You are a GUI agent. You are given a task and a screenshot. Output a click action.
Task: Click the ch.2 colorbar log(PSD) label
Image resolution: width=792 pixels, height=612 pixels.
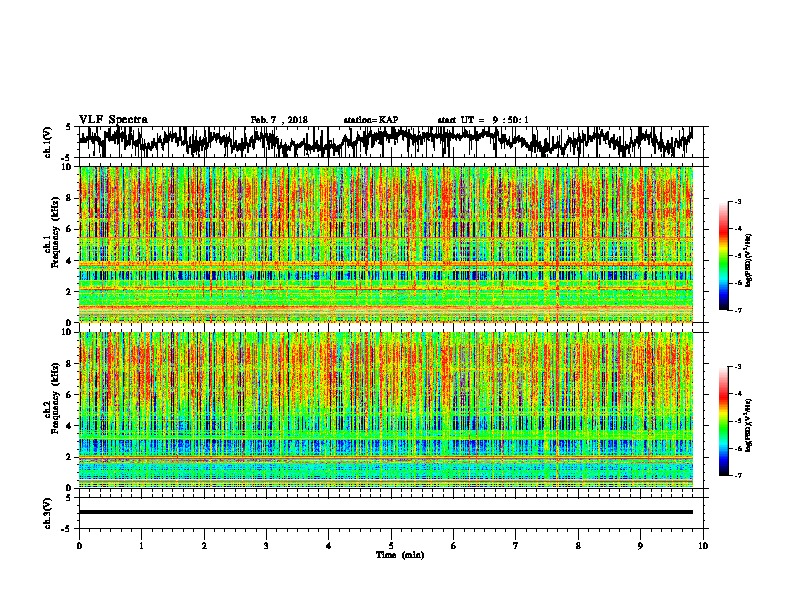pos(749,425)
